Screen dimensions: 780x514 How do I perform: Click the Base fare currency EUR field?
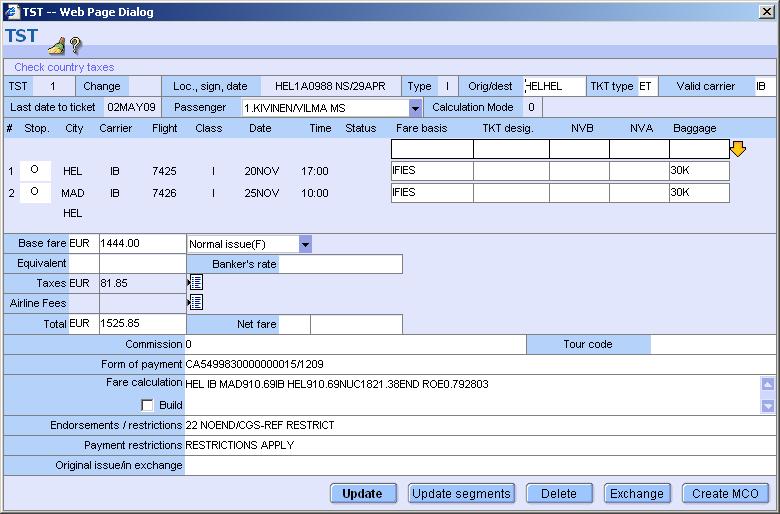[x=84, y=243]
